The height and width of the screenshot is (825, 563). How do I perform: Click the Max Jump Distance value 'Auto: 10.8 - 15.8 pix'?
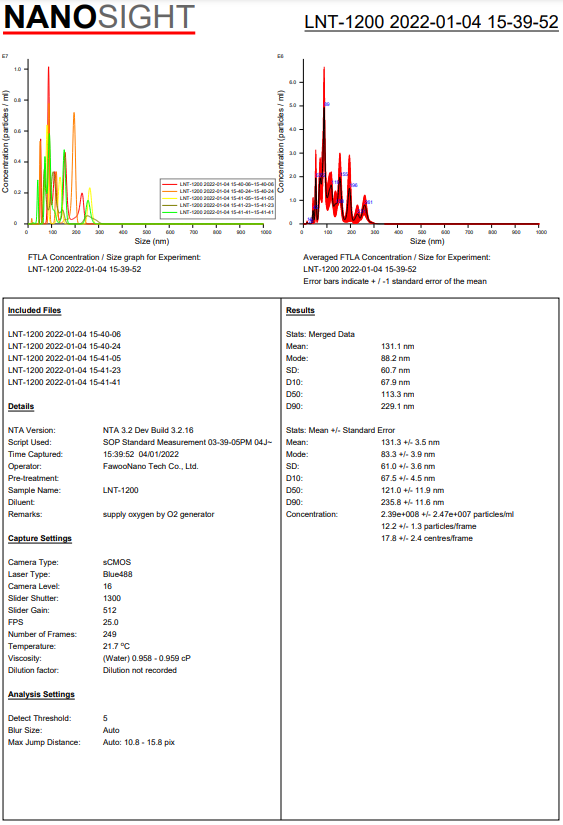(x=139, y=742)
